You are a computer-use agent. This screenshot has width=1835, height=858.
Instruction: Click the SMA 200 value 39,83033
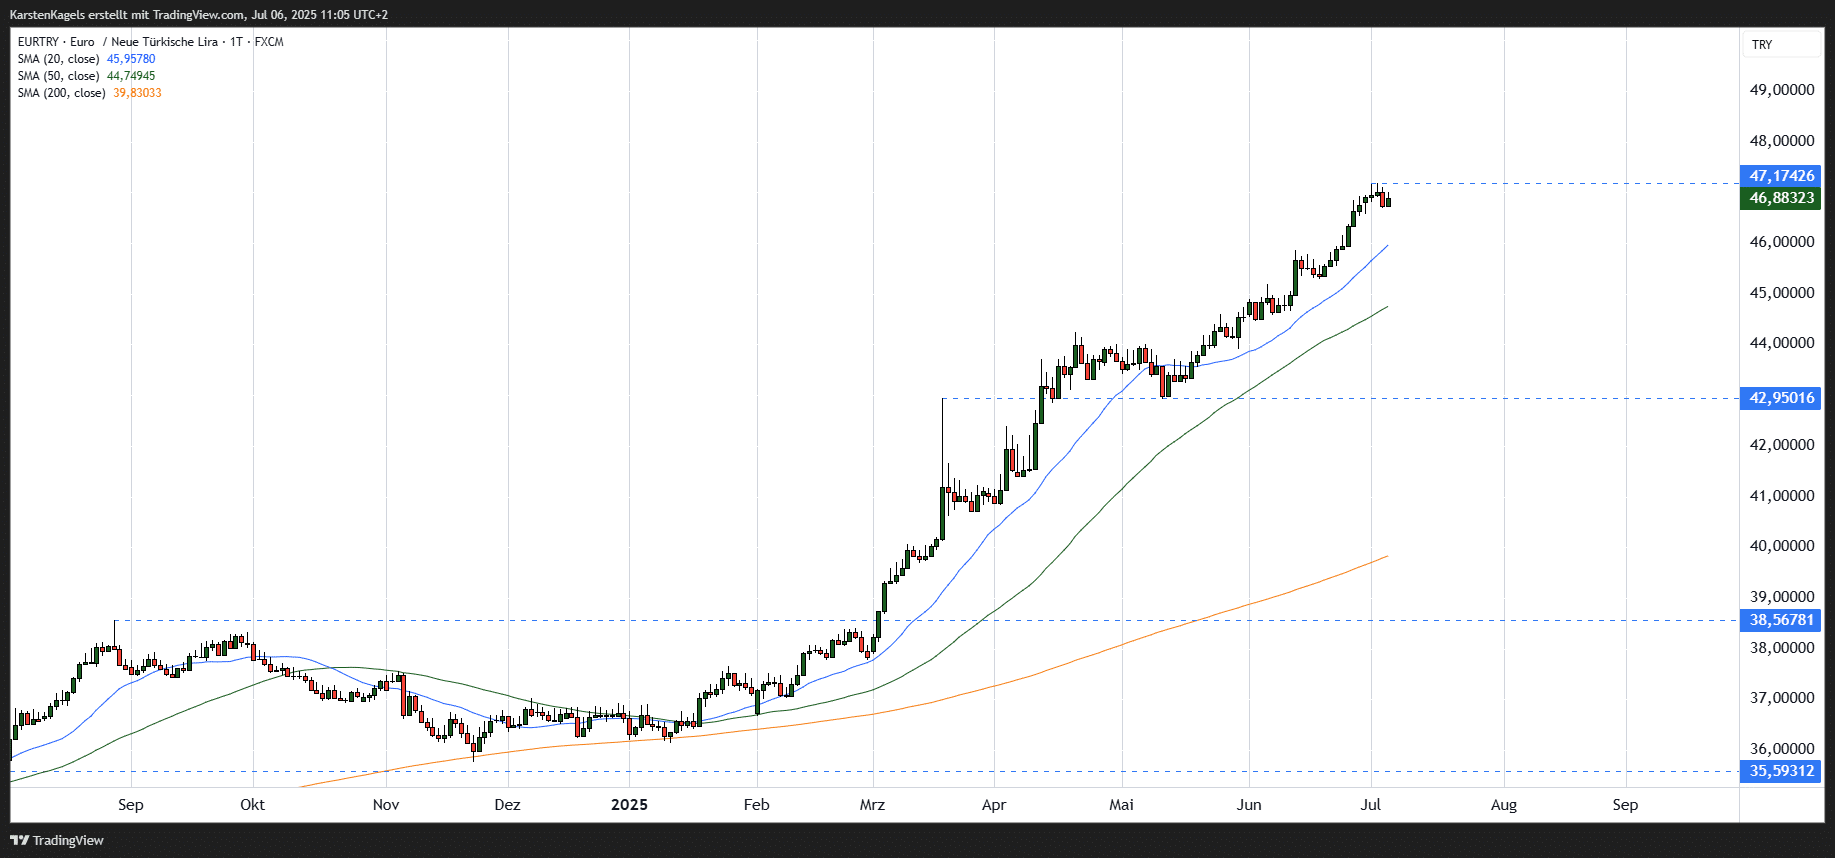pyautogui.click(x=137, y=93)
